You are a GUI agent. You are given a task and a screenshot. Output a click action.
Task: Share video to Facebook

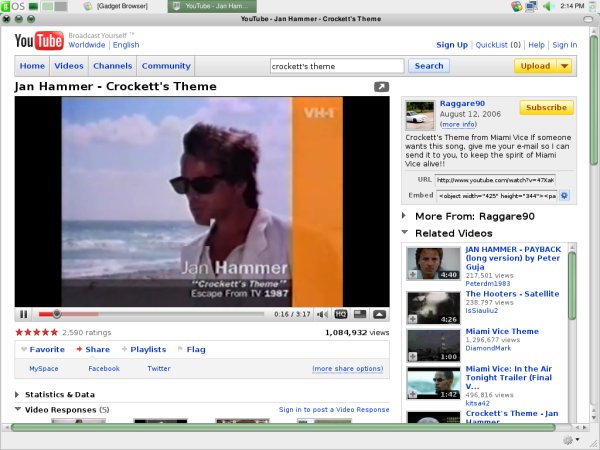tap(104, 368)
